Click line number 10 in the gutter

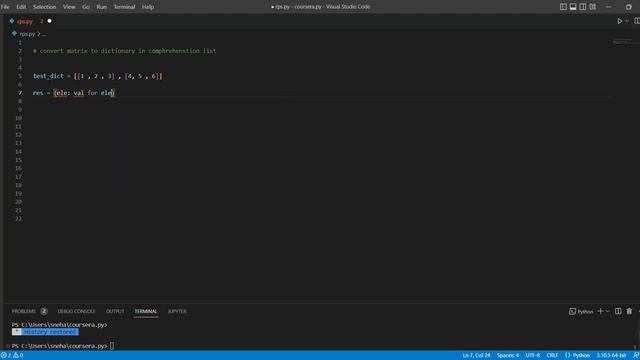[x=18, y=118]
